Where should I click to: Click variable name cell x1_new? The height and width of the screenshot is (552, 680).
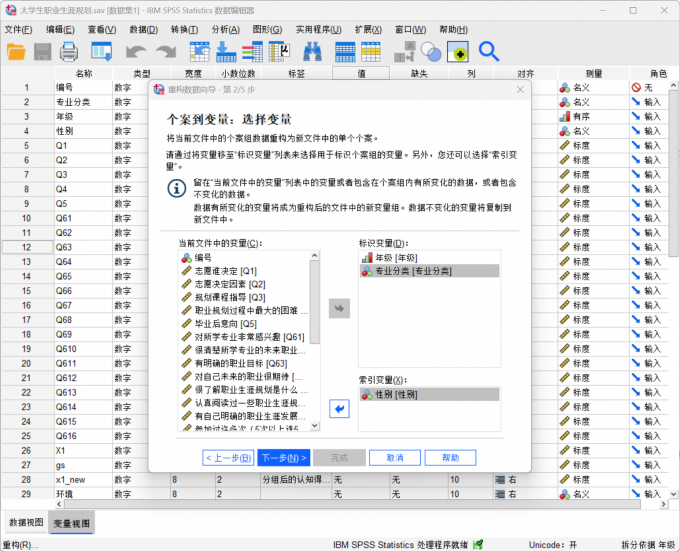click(x=83, y=480)
